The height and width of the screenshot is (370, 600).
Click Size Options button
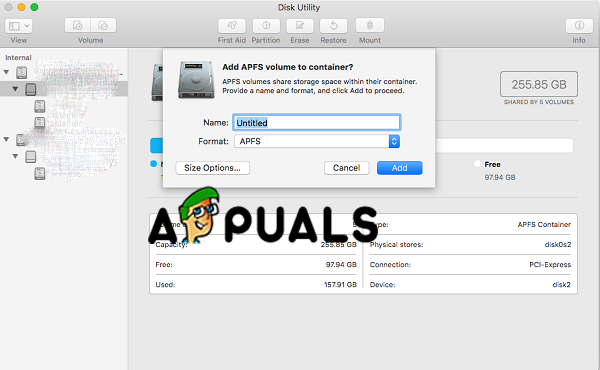(x=212, y=168)
